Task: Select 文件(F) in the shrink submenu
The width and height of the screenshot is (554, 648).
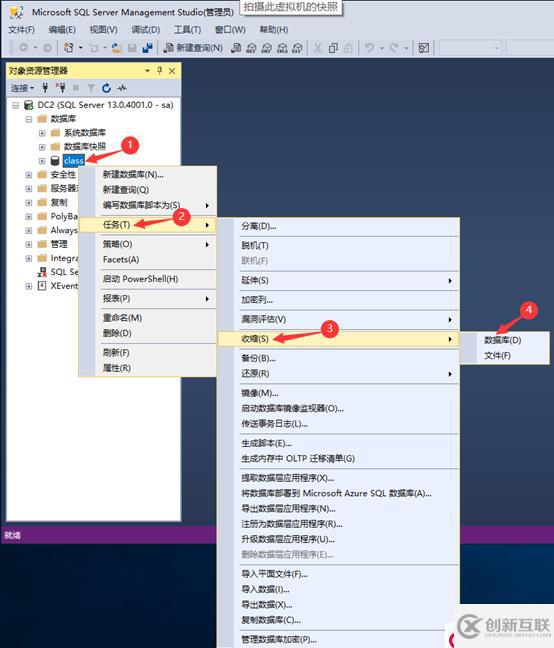Action: (x=497, y=355)
